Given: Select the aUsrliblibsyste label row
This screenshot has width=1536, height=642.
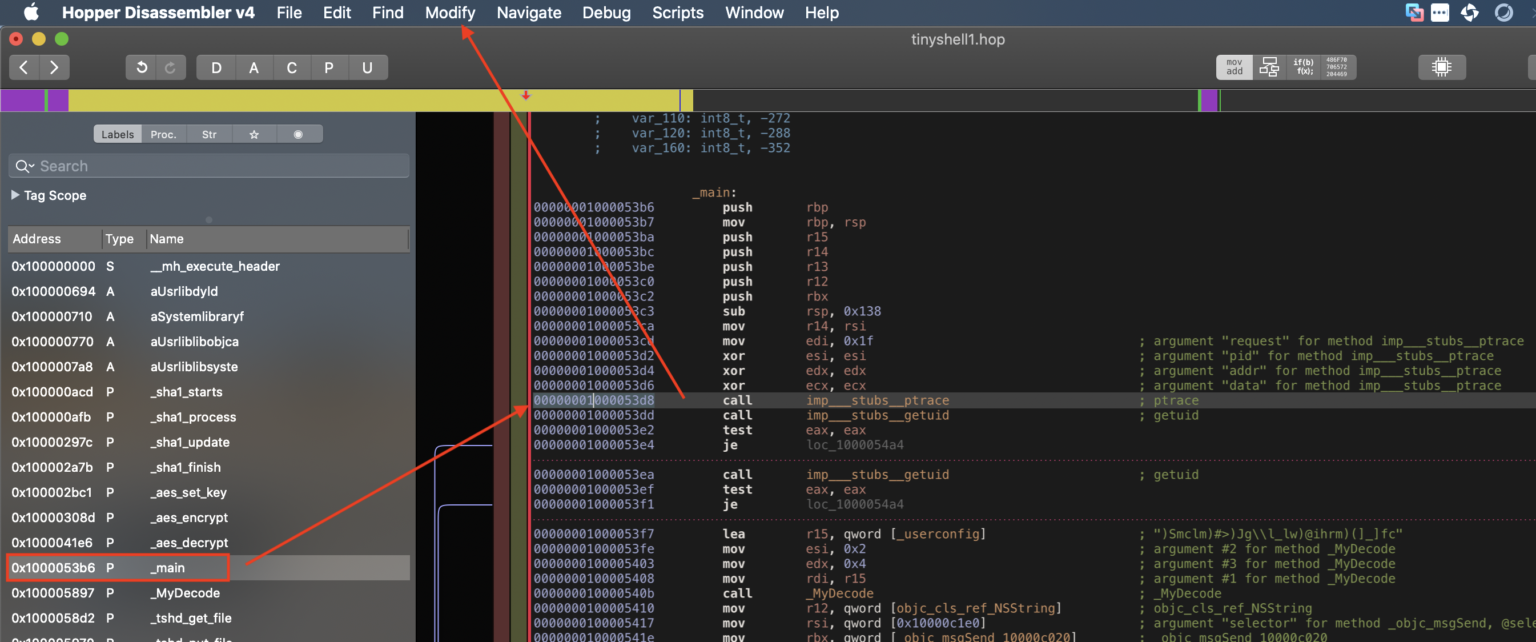Looking at the screenshot, I should click(209, 367).
